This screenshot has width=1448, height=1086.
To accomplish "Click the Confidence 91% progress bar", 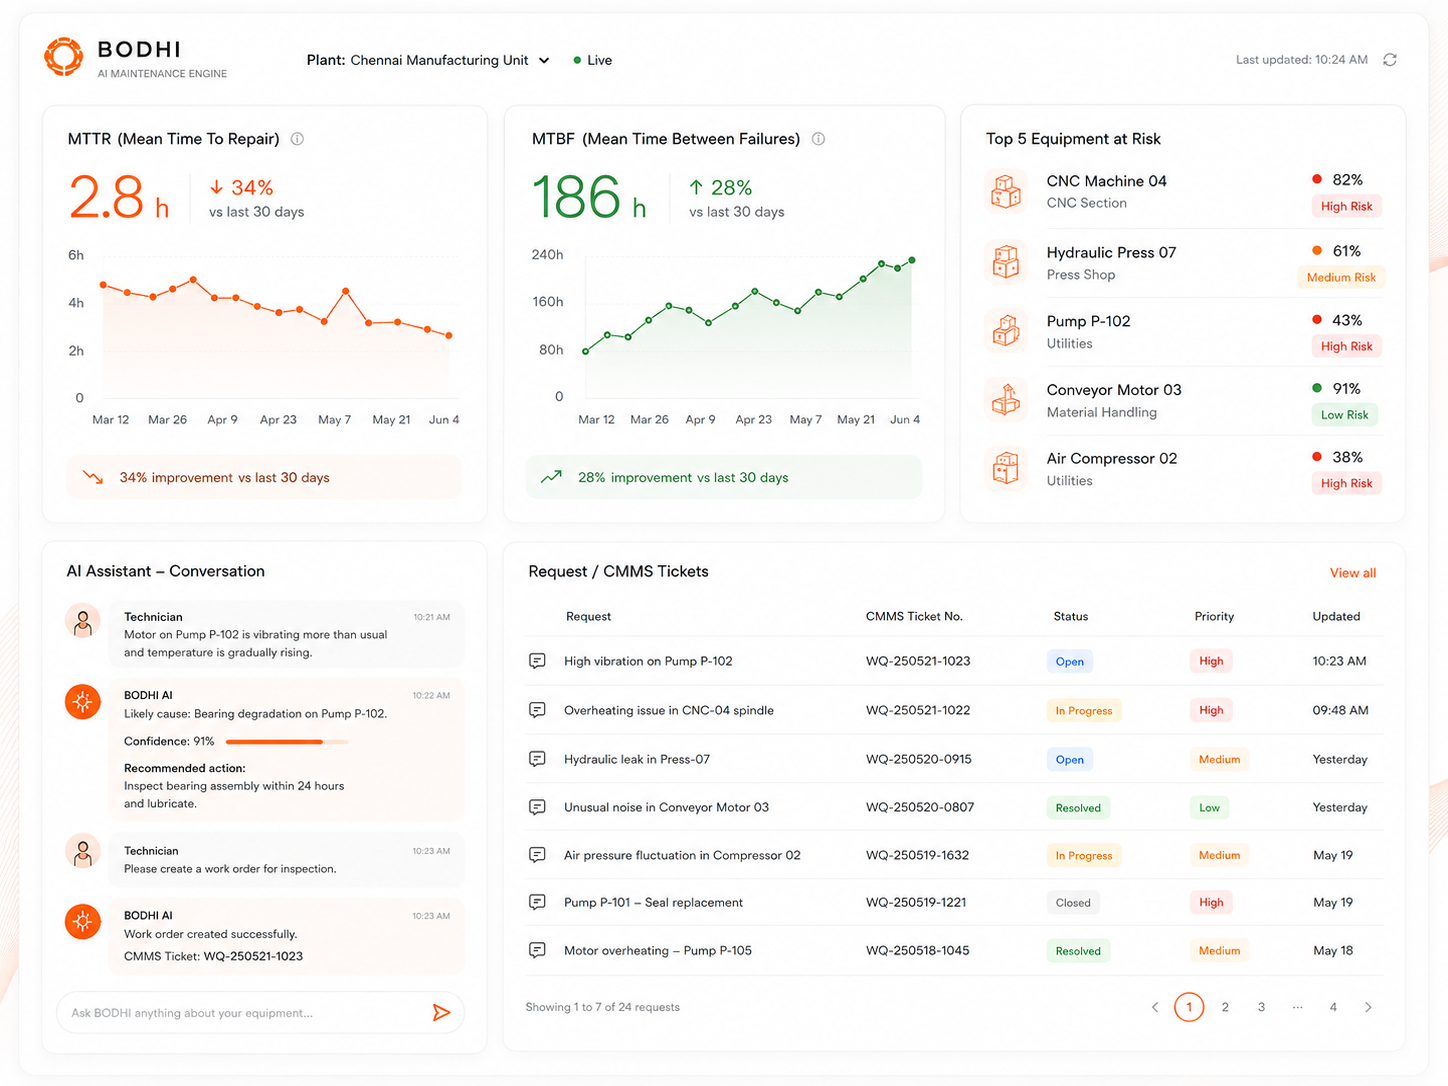I will (x=287, y=742).
